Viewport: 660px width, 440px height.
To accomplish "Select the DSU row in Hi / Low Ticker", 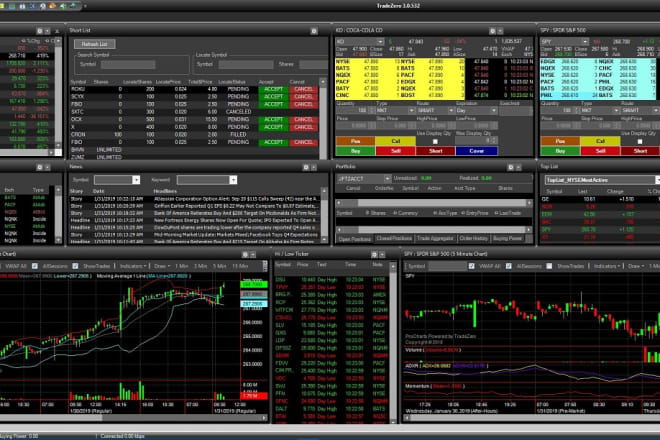I will (x=331, y=280).
